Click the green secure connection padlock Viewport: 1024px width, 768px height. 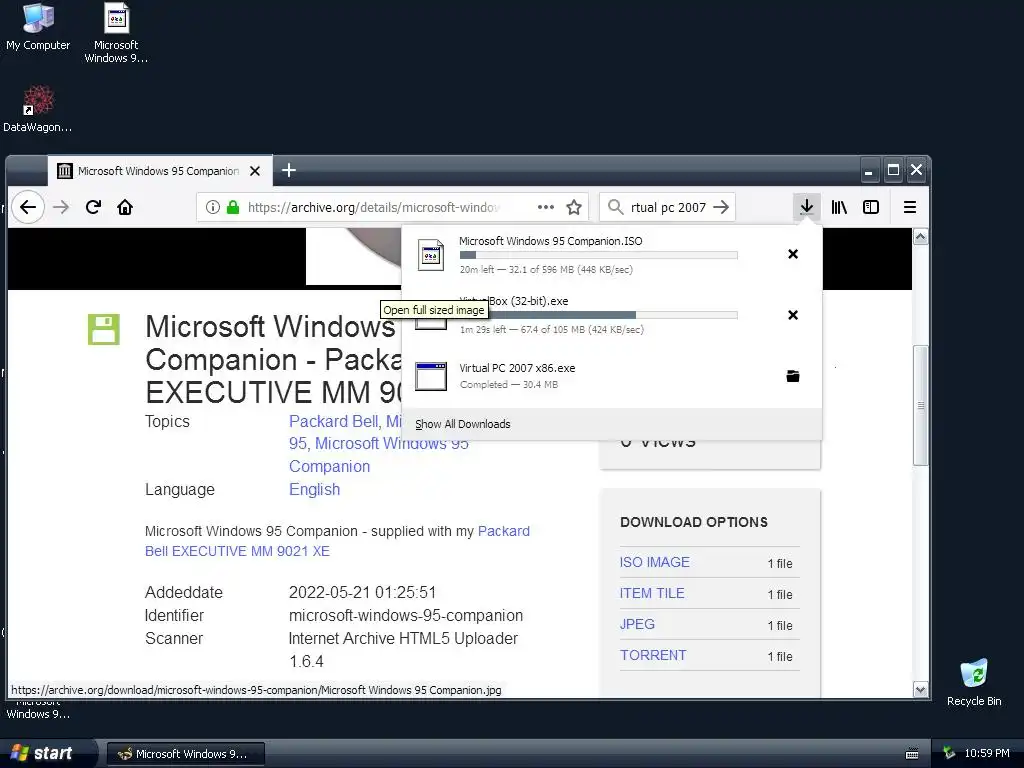(232, 207)
